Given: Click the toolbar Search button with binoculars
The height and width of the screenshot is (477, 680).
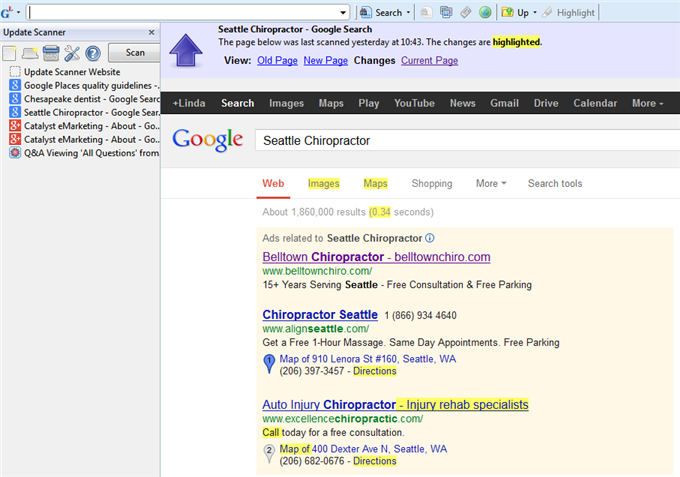Looking at the screenshot, I should coord(381,13).
